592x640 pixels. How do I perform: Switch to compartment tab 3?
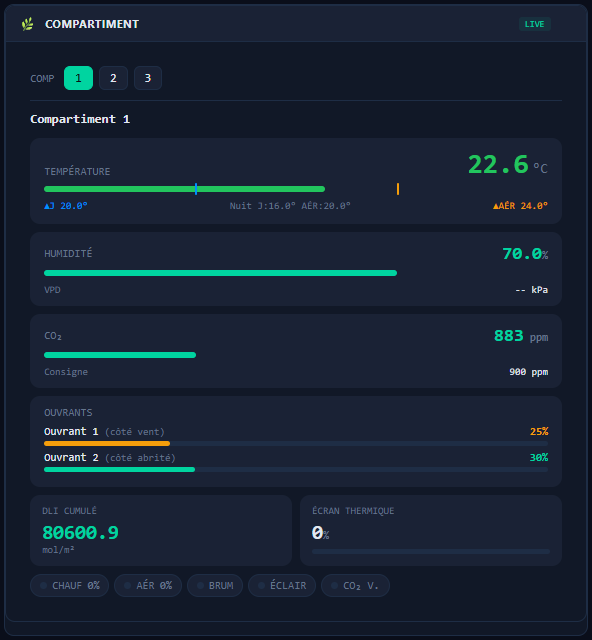pos(148,78)
